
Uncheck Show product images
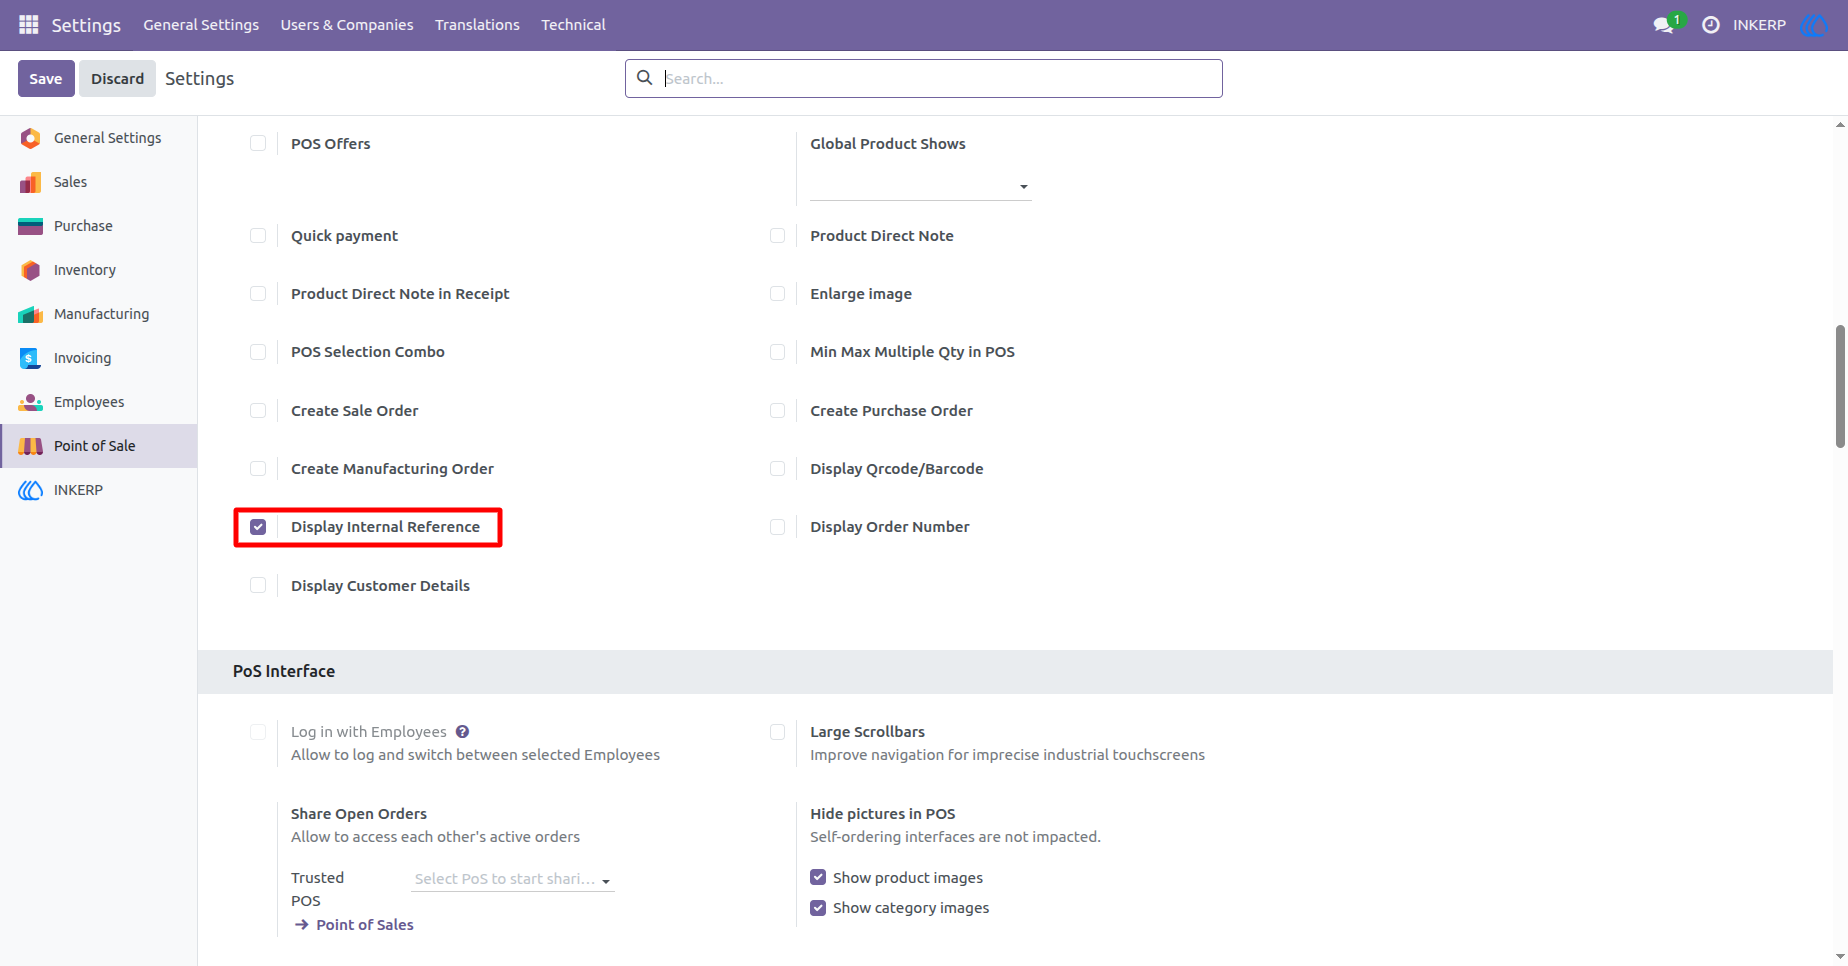tap(818, 877)
